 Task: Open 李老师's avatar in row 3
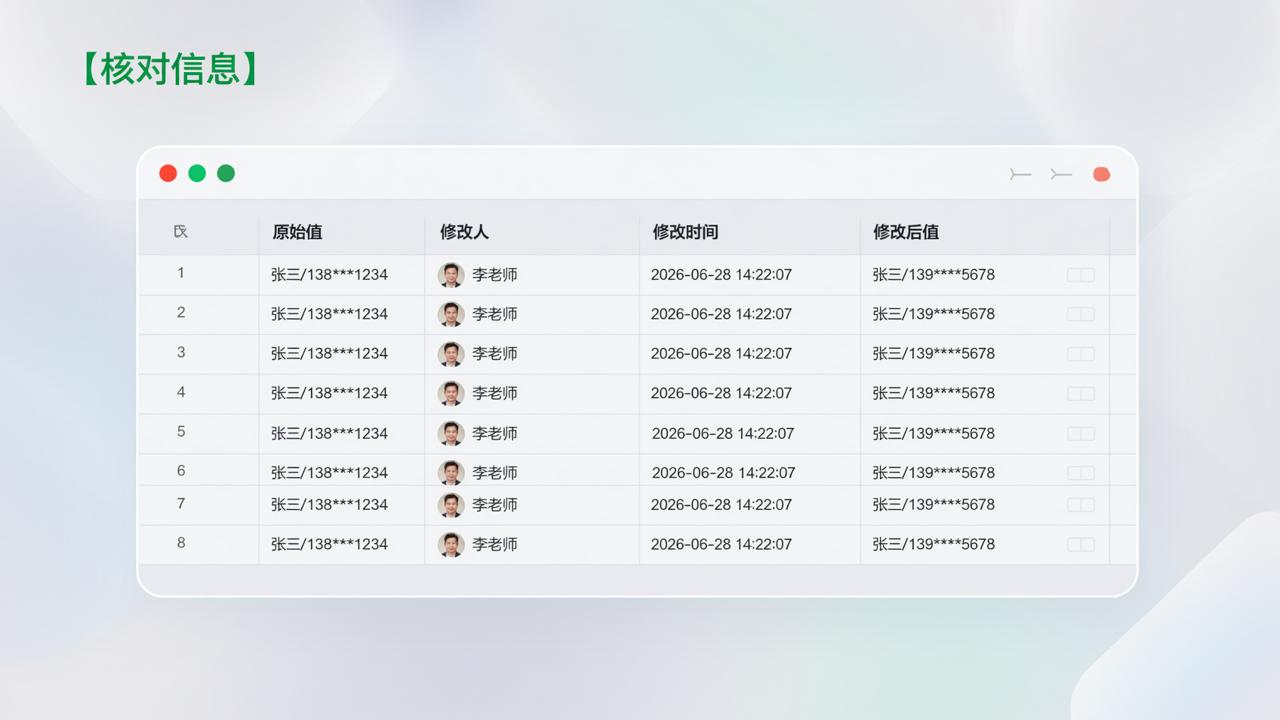point(451,354)
